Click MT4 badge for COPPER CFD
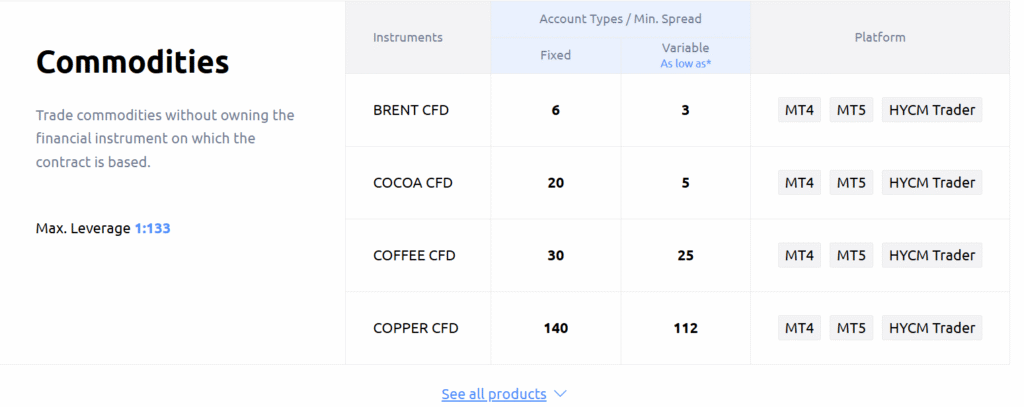Image resolution: width=1024 pixels, height=407 pixels. pyautogui.click(x=799, y=328)
